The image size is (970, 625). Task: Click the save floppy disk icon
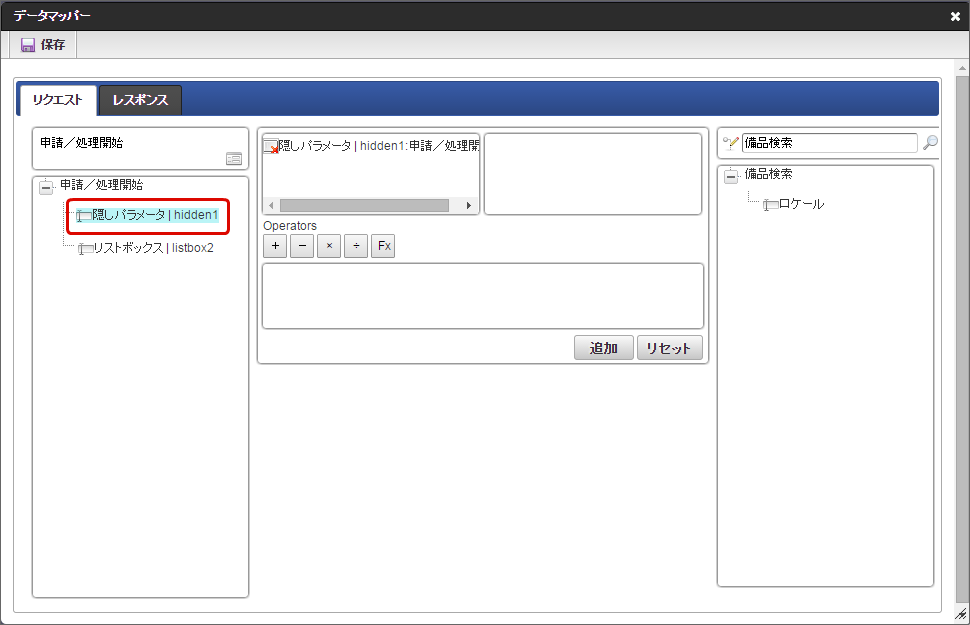tap(28, 45)
